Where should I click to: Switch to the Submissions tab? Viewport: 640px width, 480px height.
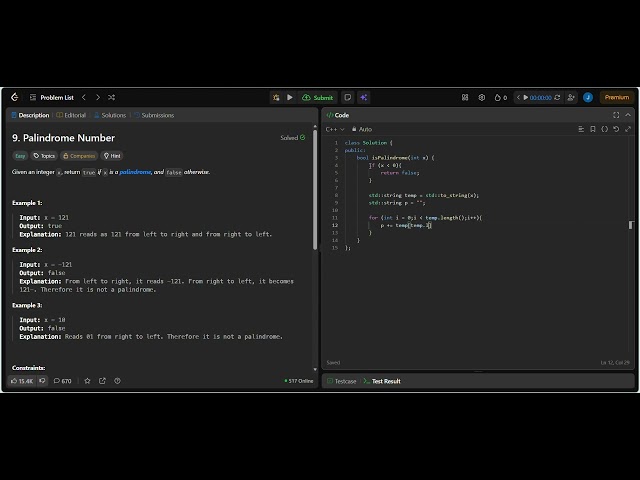(155, 115)
